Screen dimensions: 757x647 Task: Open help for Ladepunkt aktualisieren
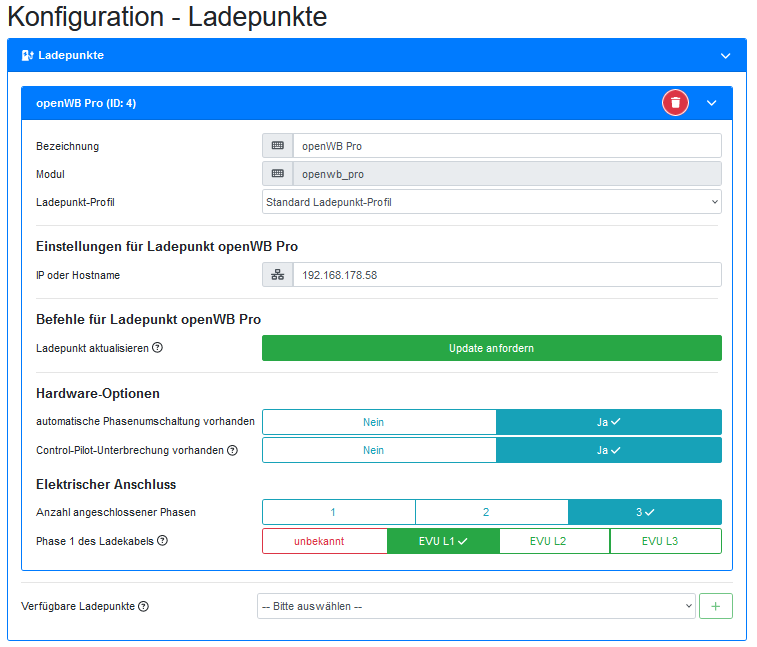click(157, 348)
